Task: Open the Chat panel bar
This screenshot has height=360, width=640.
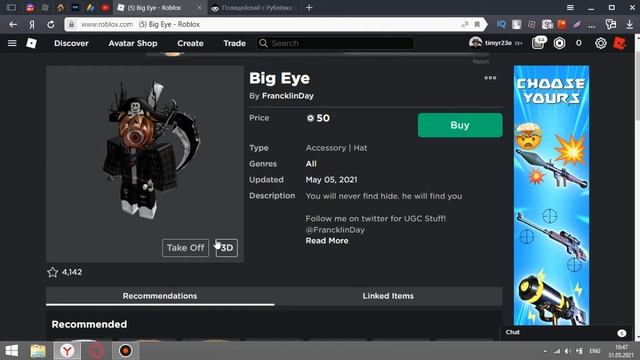Action: (567, 333)
